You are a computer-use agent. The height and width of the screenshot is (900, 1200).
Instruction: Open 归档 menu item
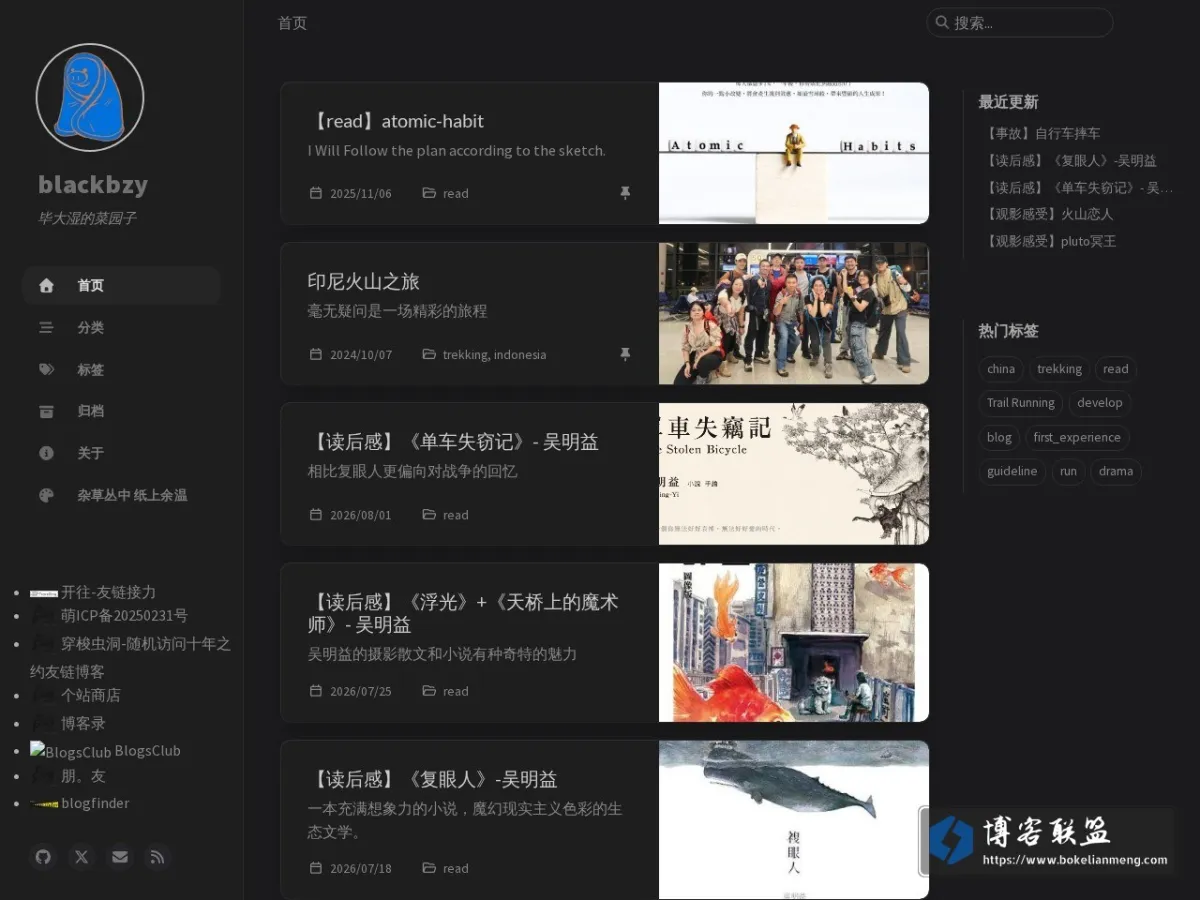point(121,411)
